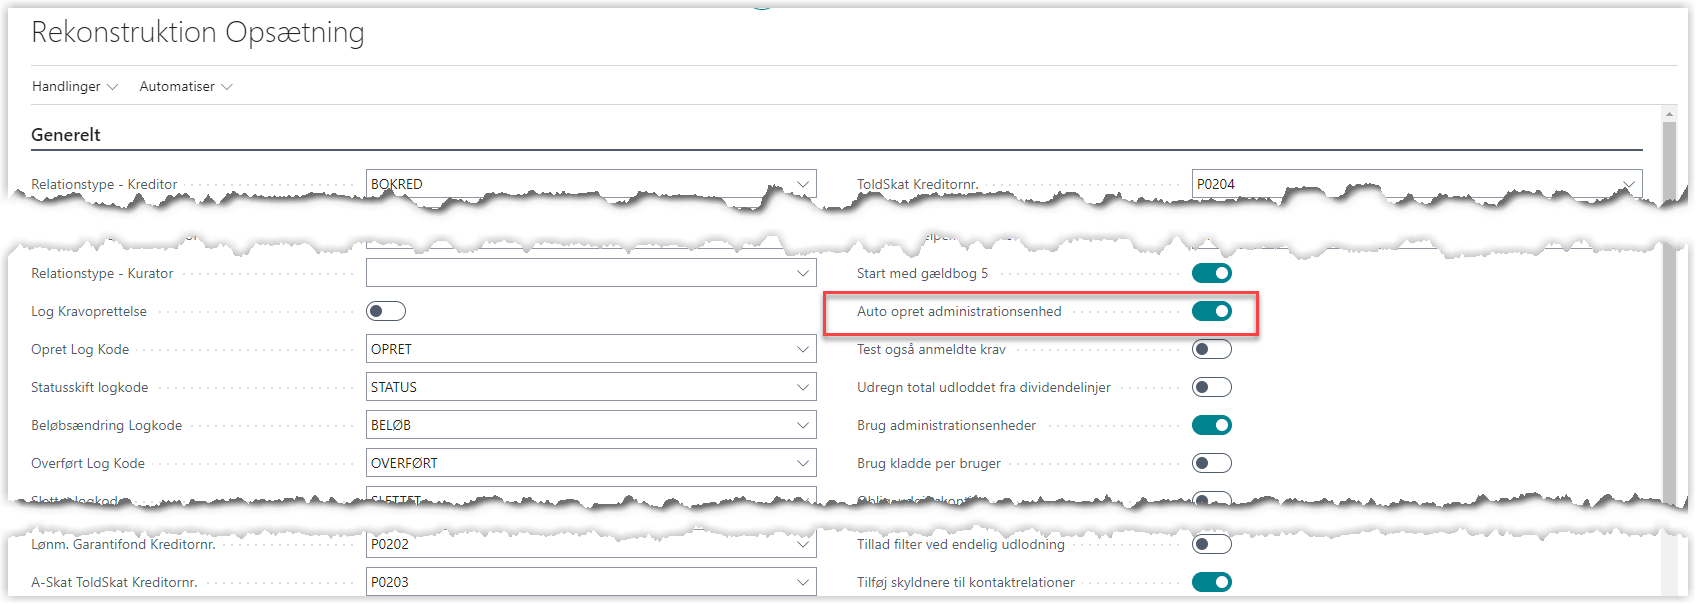Expand Relationstype - Kreditor dropdown
Image resolution: width=1696 pixels, height=604 pixels.
coord(802,184)
